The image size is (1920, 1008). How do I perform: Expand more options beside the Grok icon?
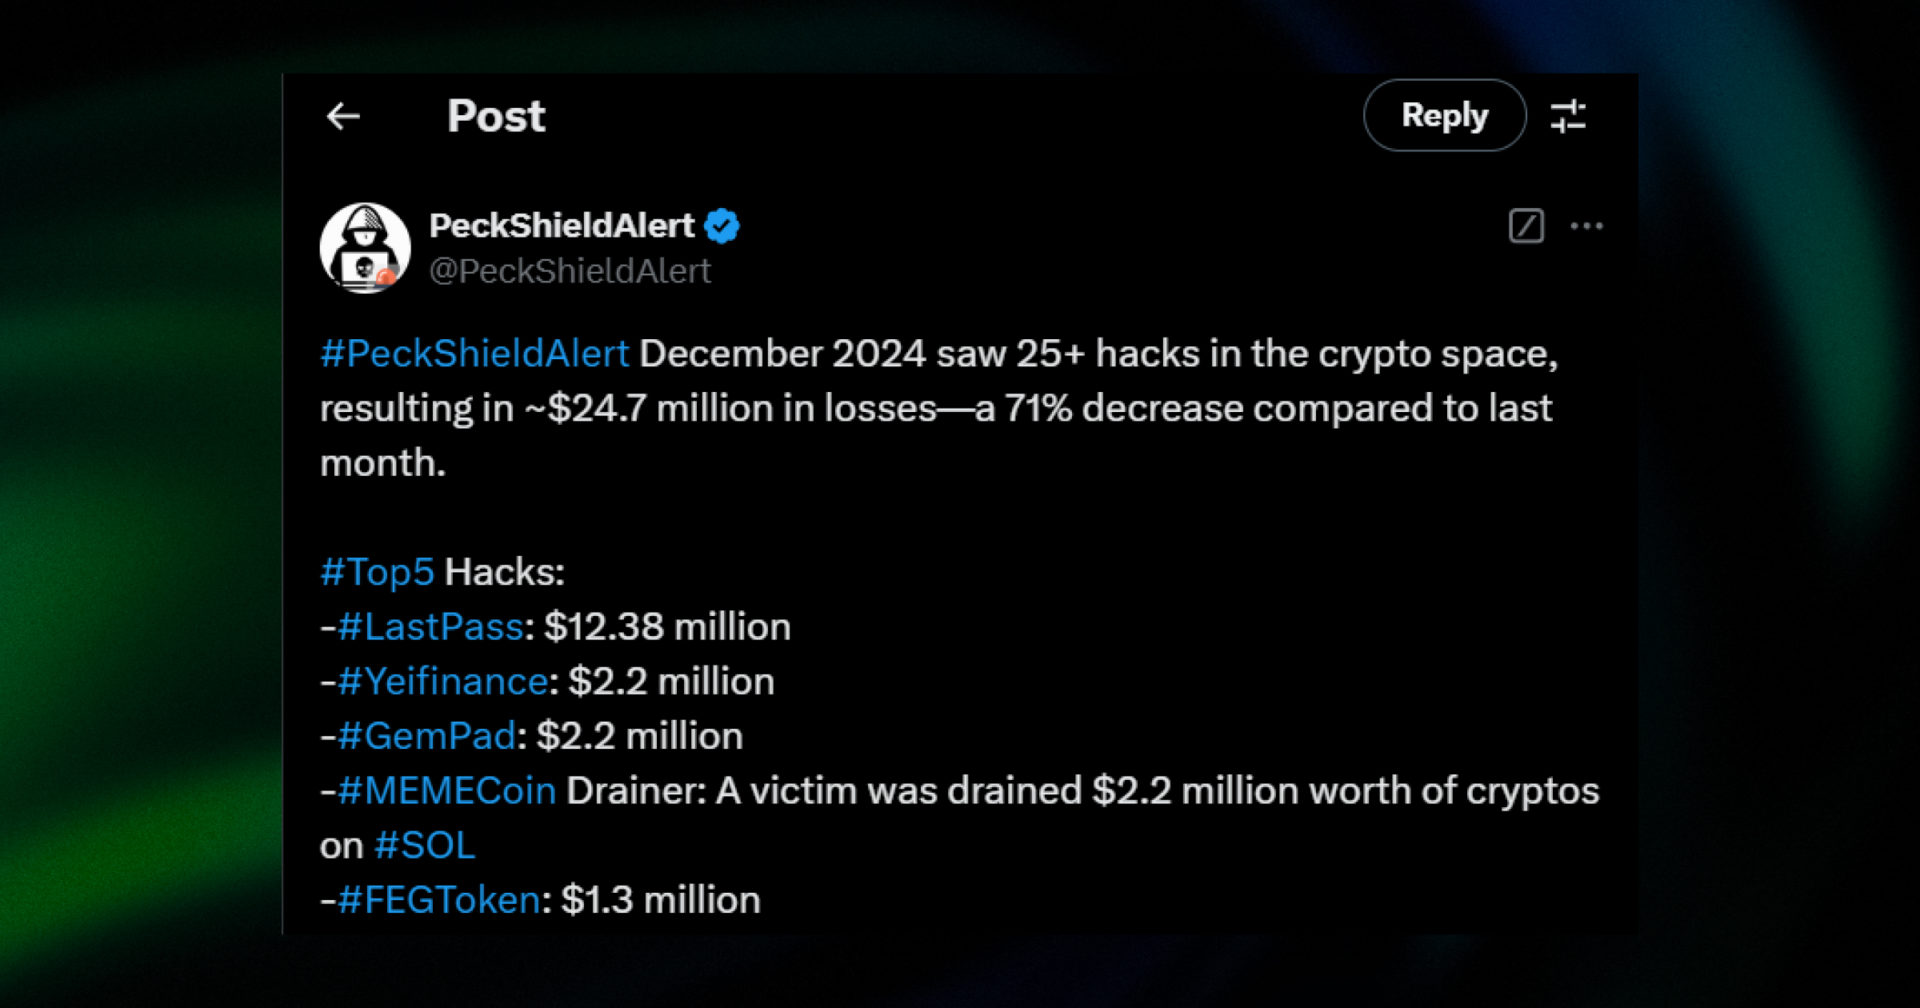[1588, 226]
